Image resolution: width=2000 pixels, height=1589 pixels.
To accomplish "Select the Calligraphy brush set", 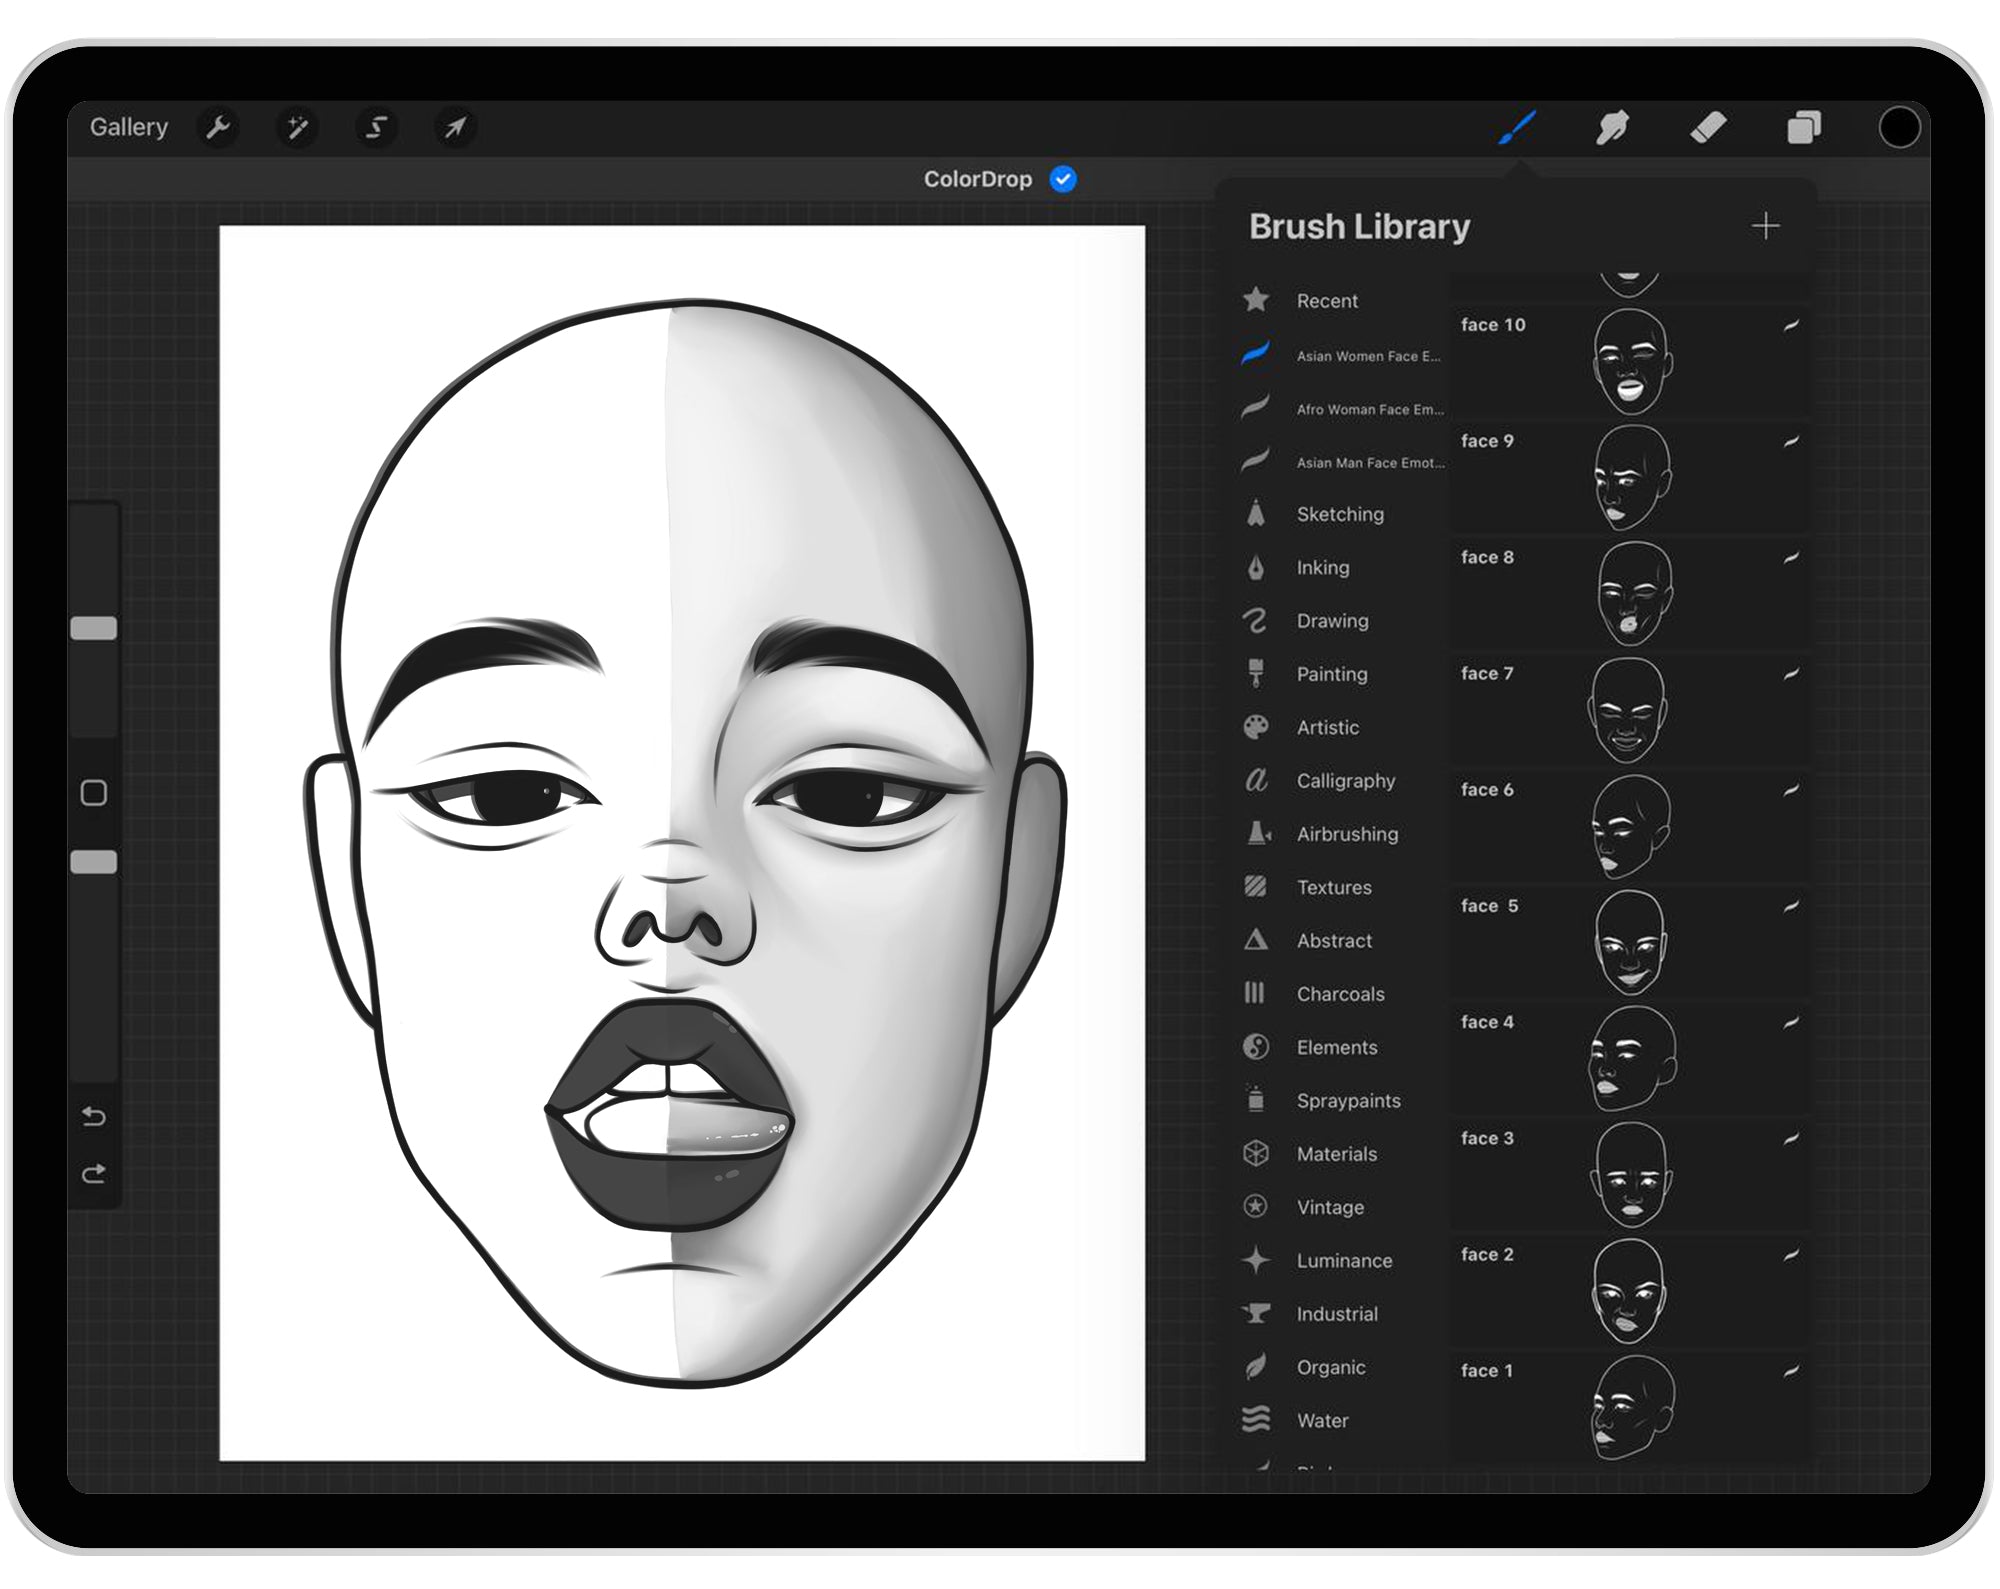I will [x=1345, y=781].
